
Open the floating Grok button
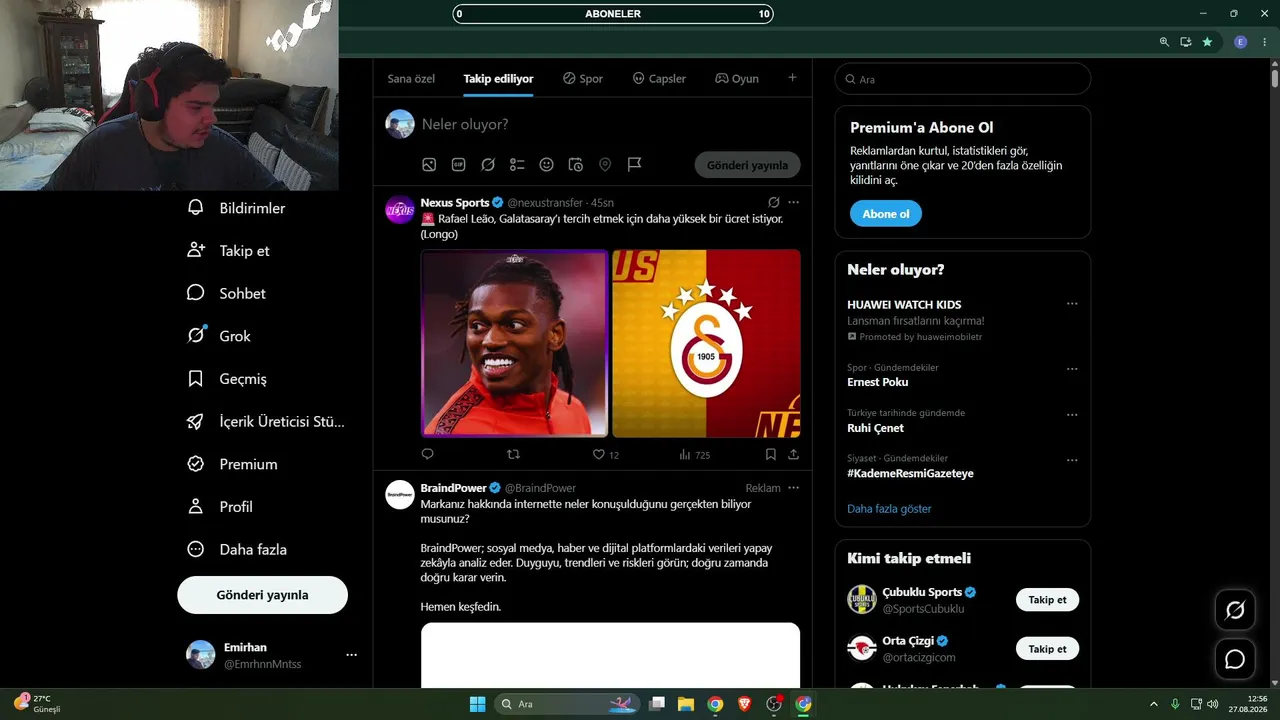coord(1235,610)
